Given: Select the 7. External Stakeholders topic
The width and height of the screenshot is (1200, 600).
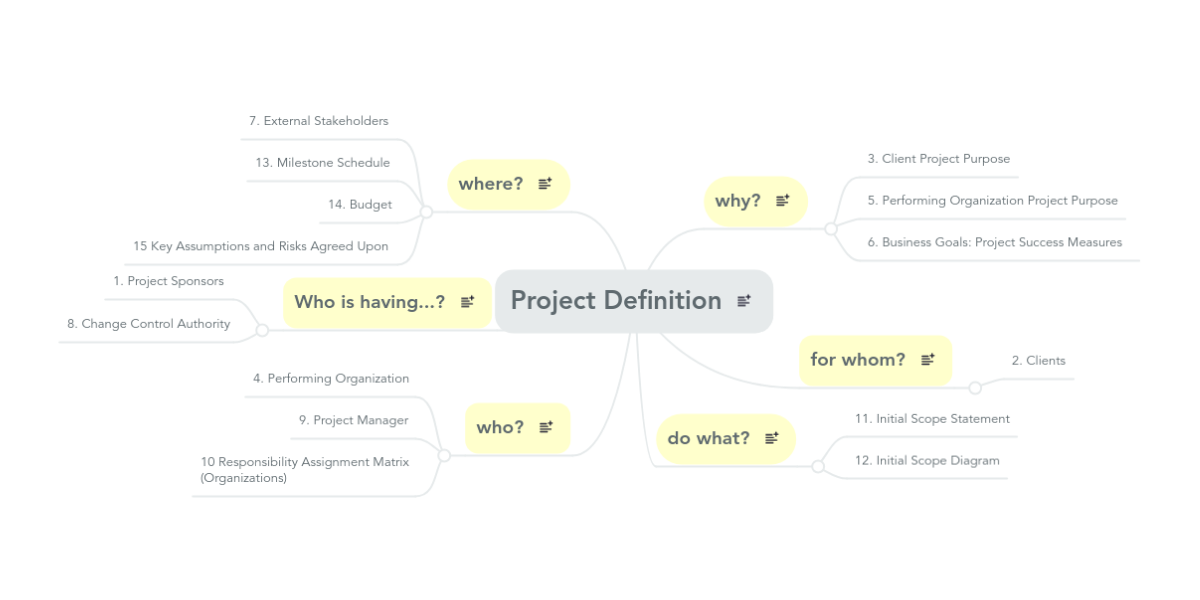Looking at the screenshot, I should pyautogui.click(x=319, y=121).
